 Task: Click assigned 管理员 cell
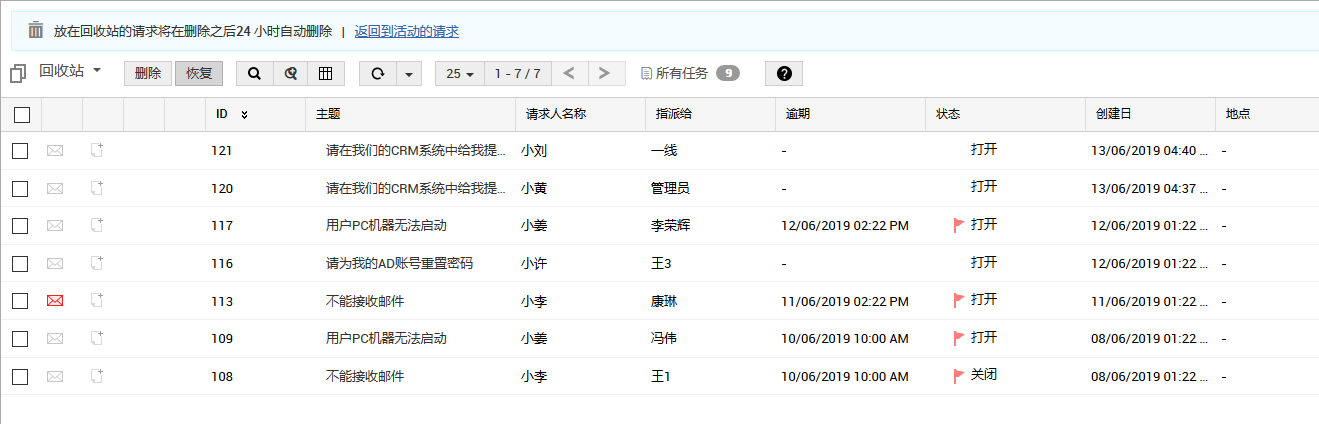tap(670, 188)
